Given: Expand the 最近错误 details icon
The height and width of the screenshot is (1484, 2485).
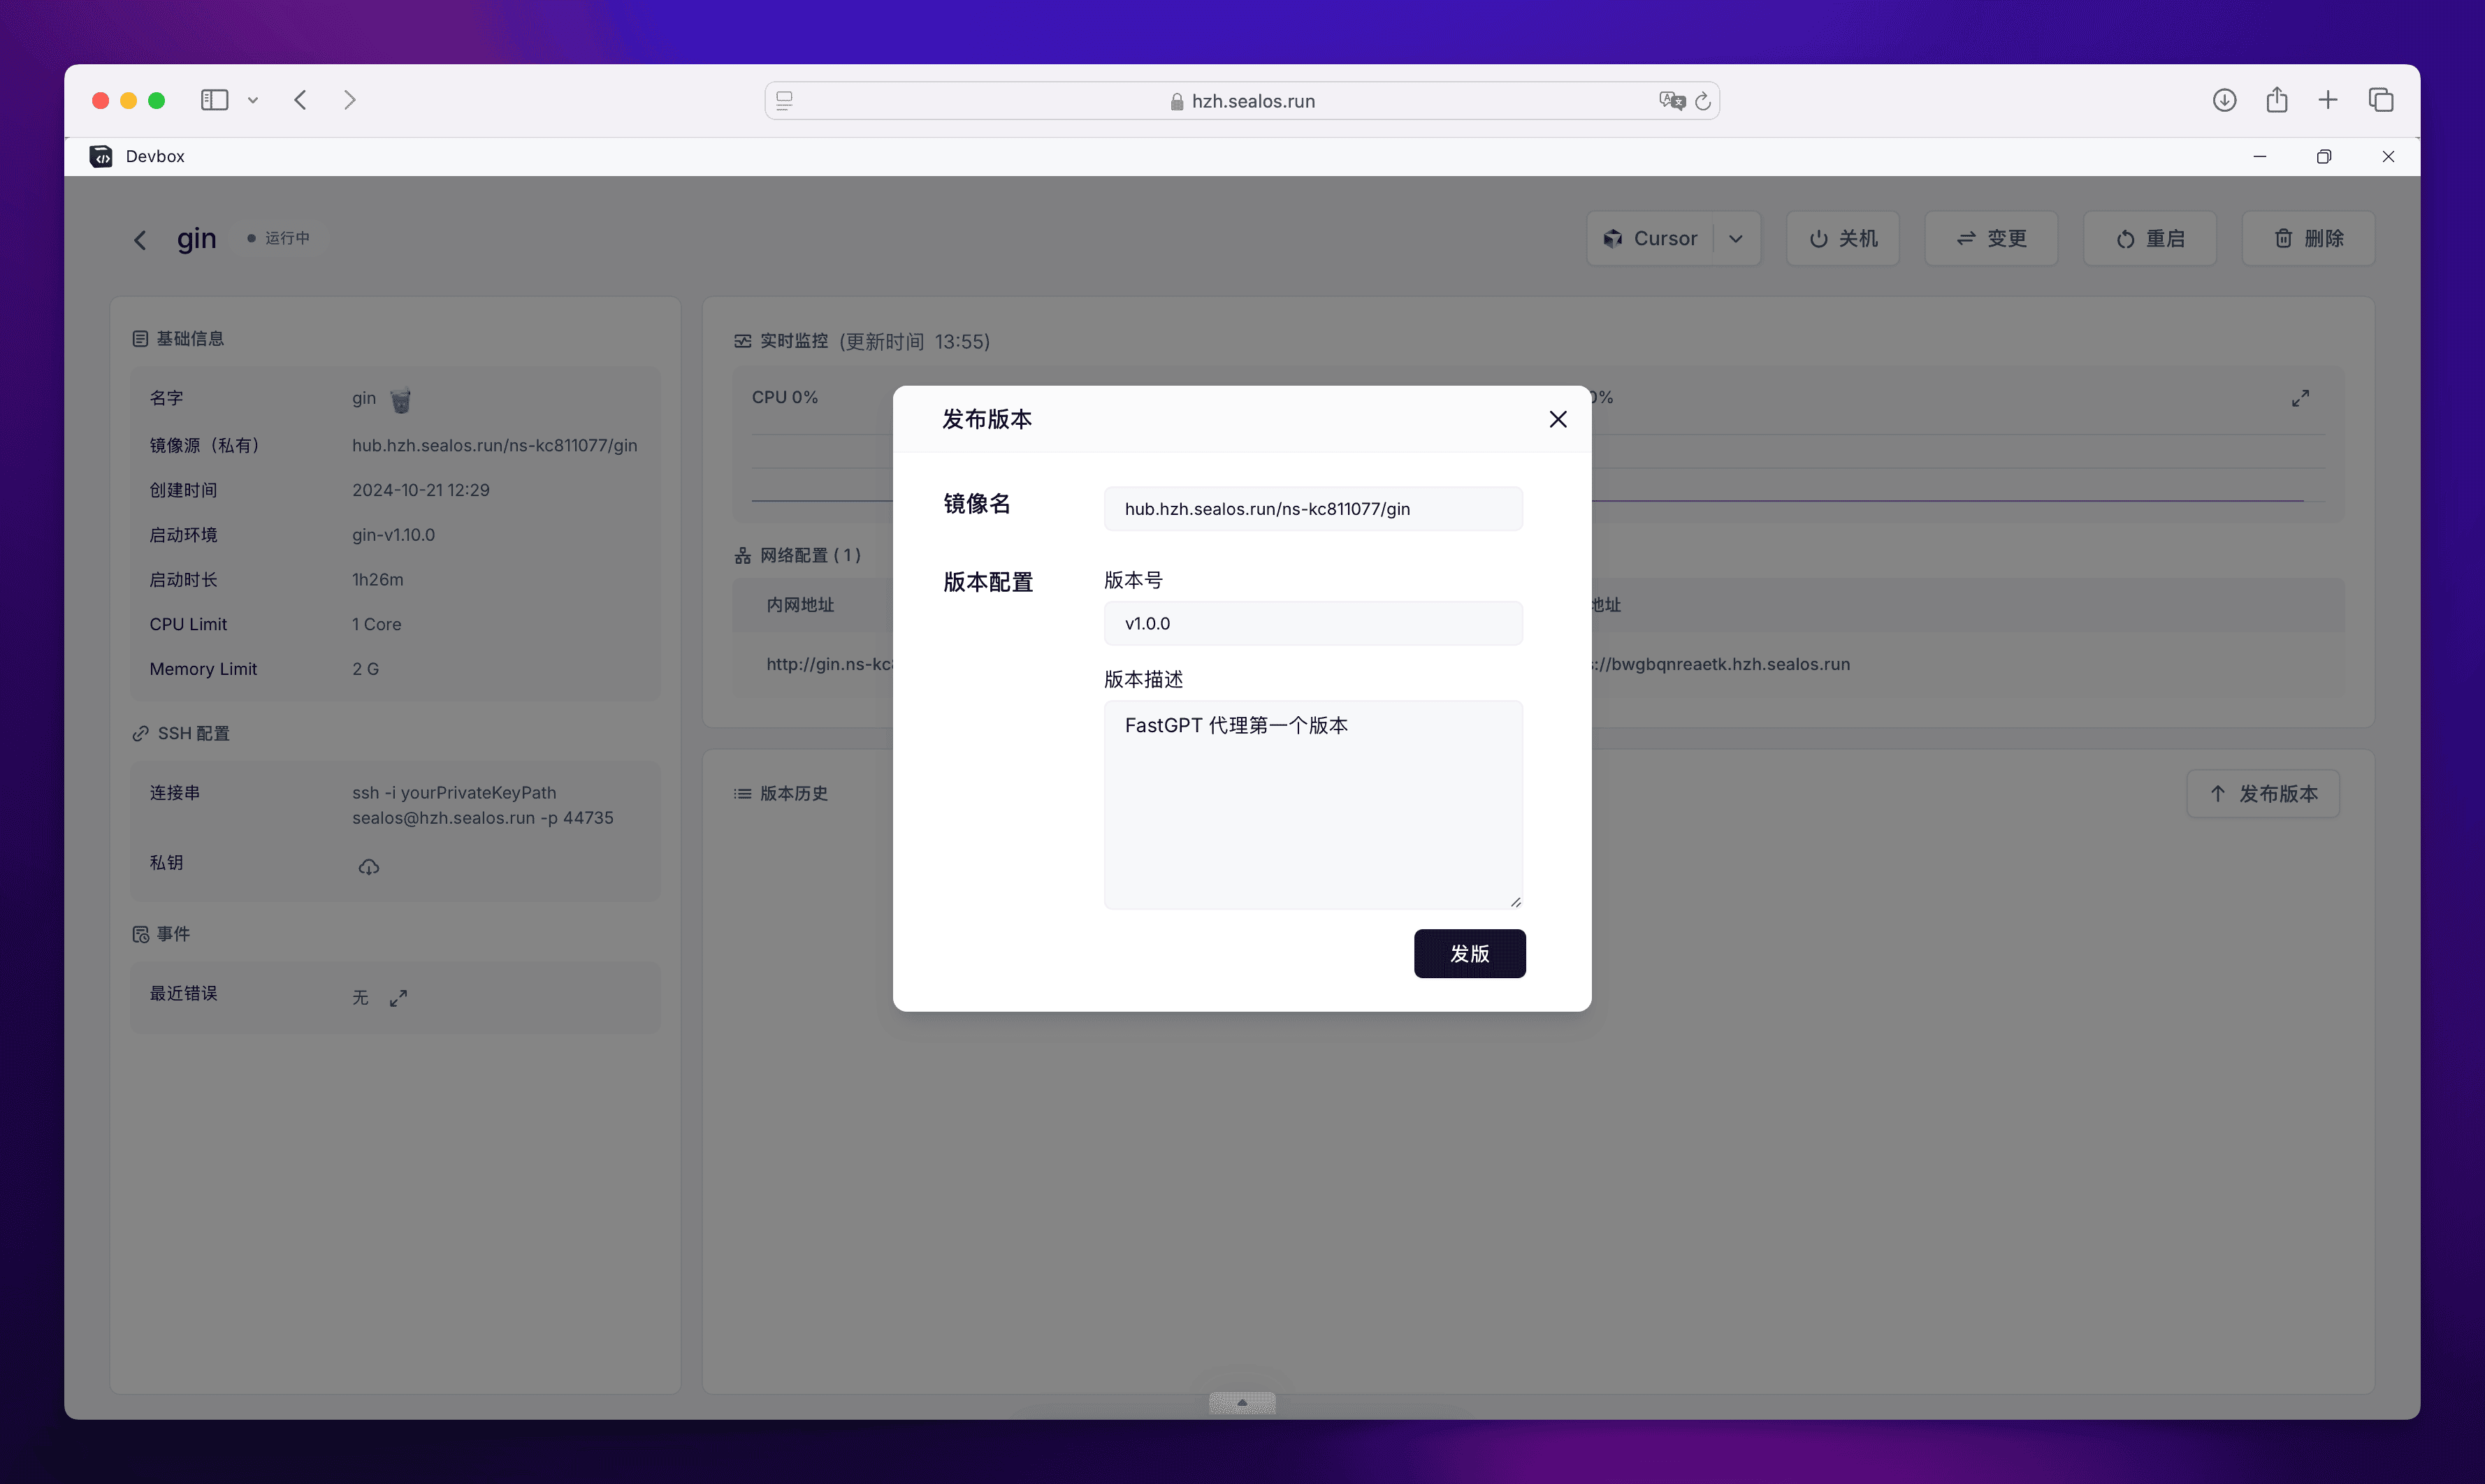Looking at the screenshot, I should pyautogui.click(x=398, y=998).
